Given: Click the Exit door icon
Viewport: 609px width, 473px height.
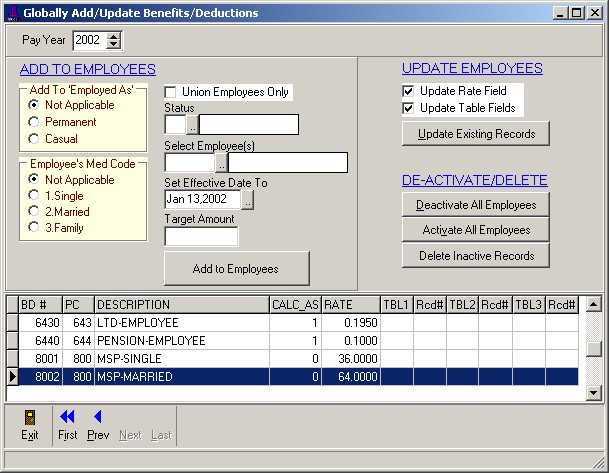Looking at the screenshot, I should click(x=30, y=418).
